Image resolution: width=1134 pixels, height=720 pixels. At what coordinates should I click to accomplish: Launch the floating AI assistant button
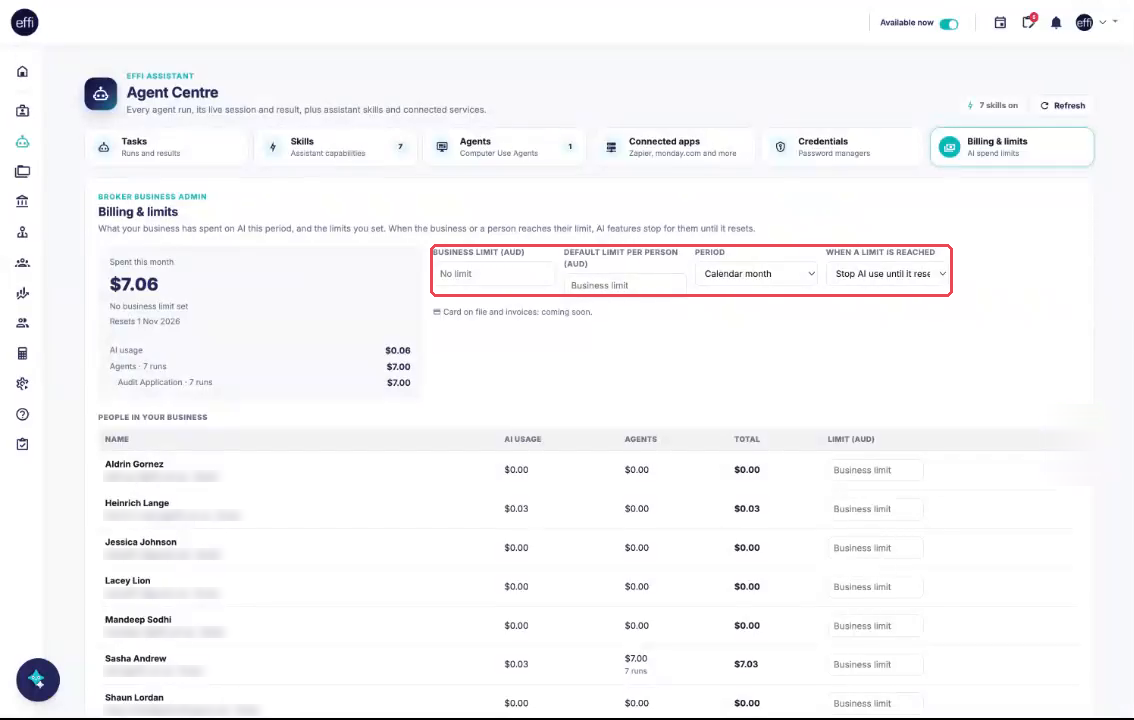[x=38, y=680]
